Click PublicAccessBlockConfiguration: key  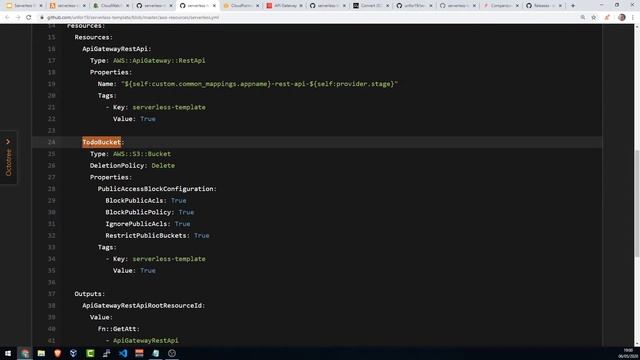coord(157,189)
